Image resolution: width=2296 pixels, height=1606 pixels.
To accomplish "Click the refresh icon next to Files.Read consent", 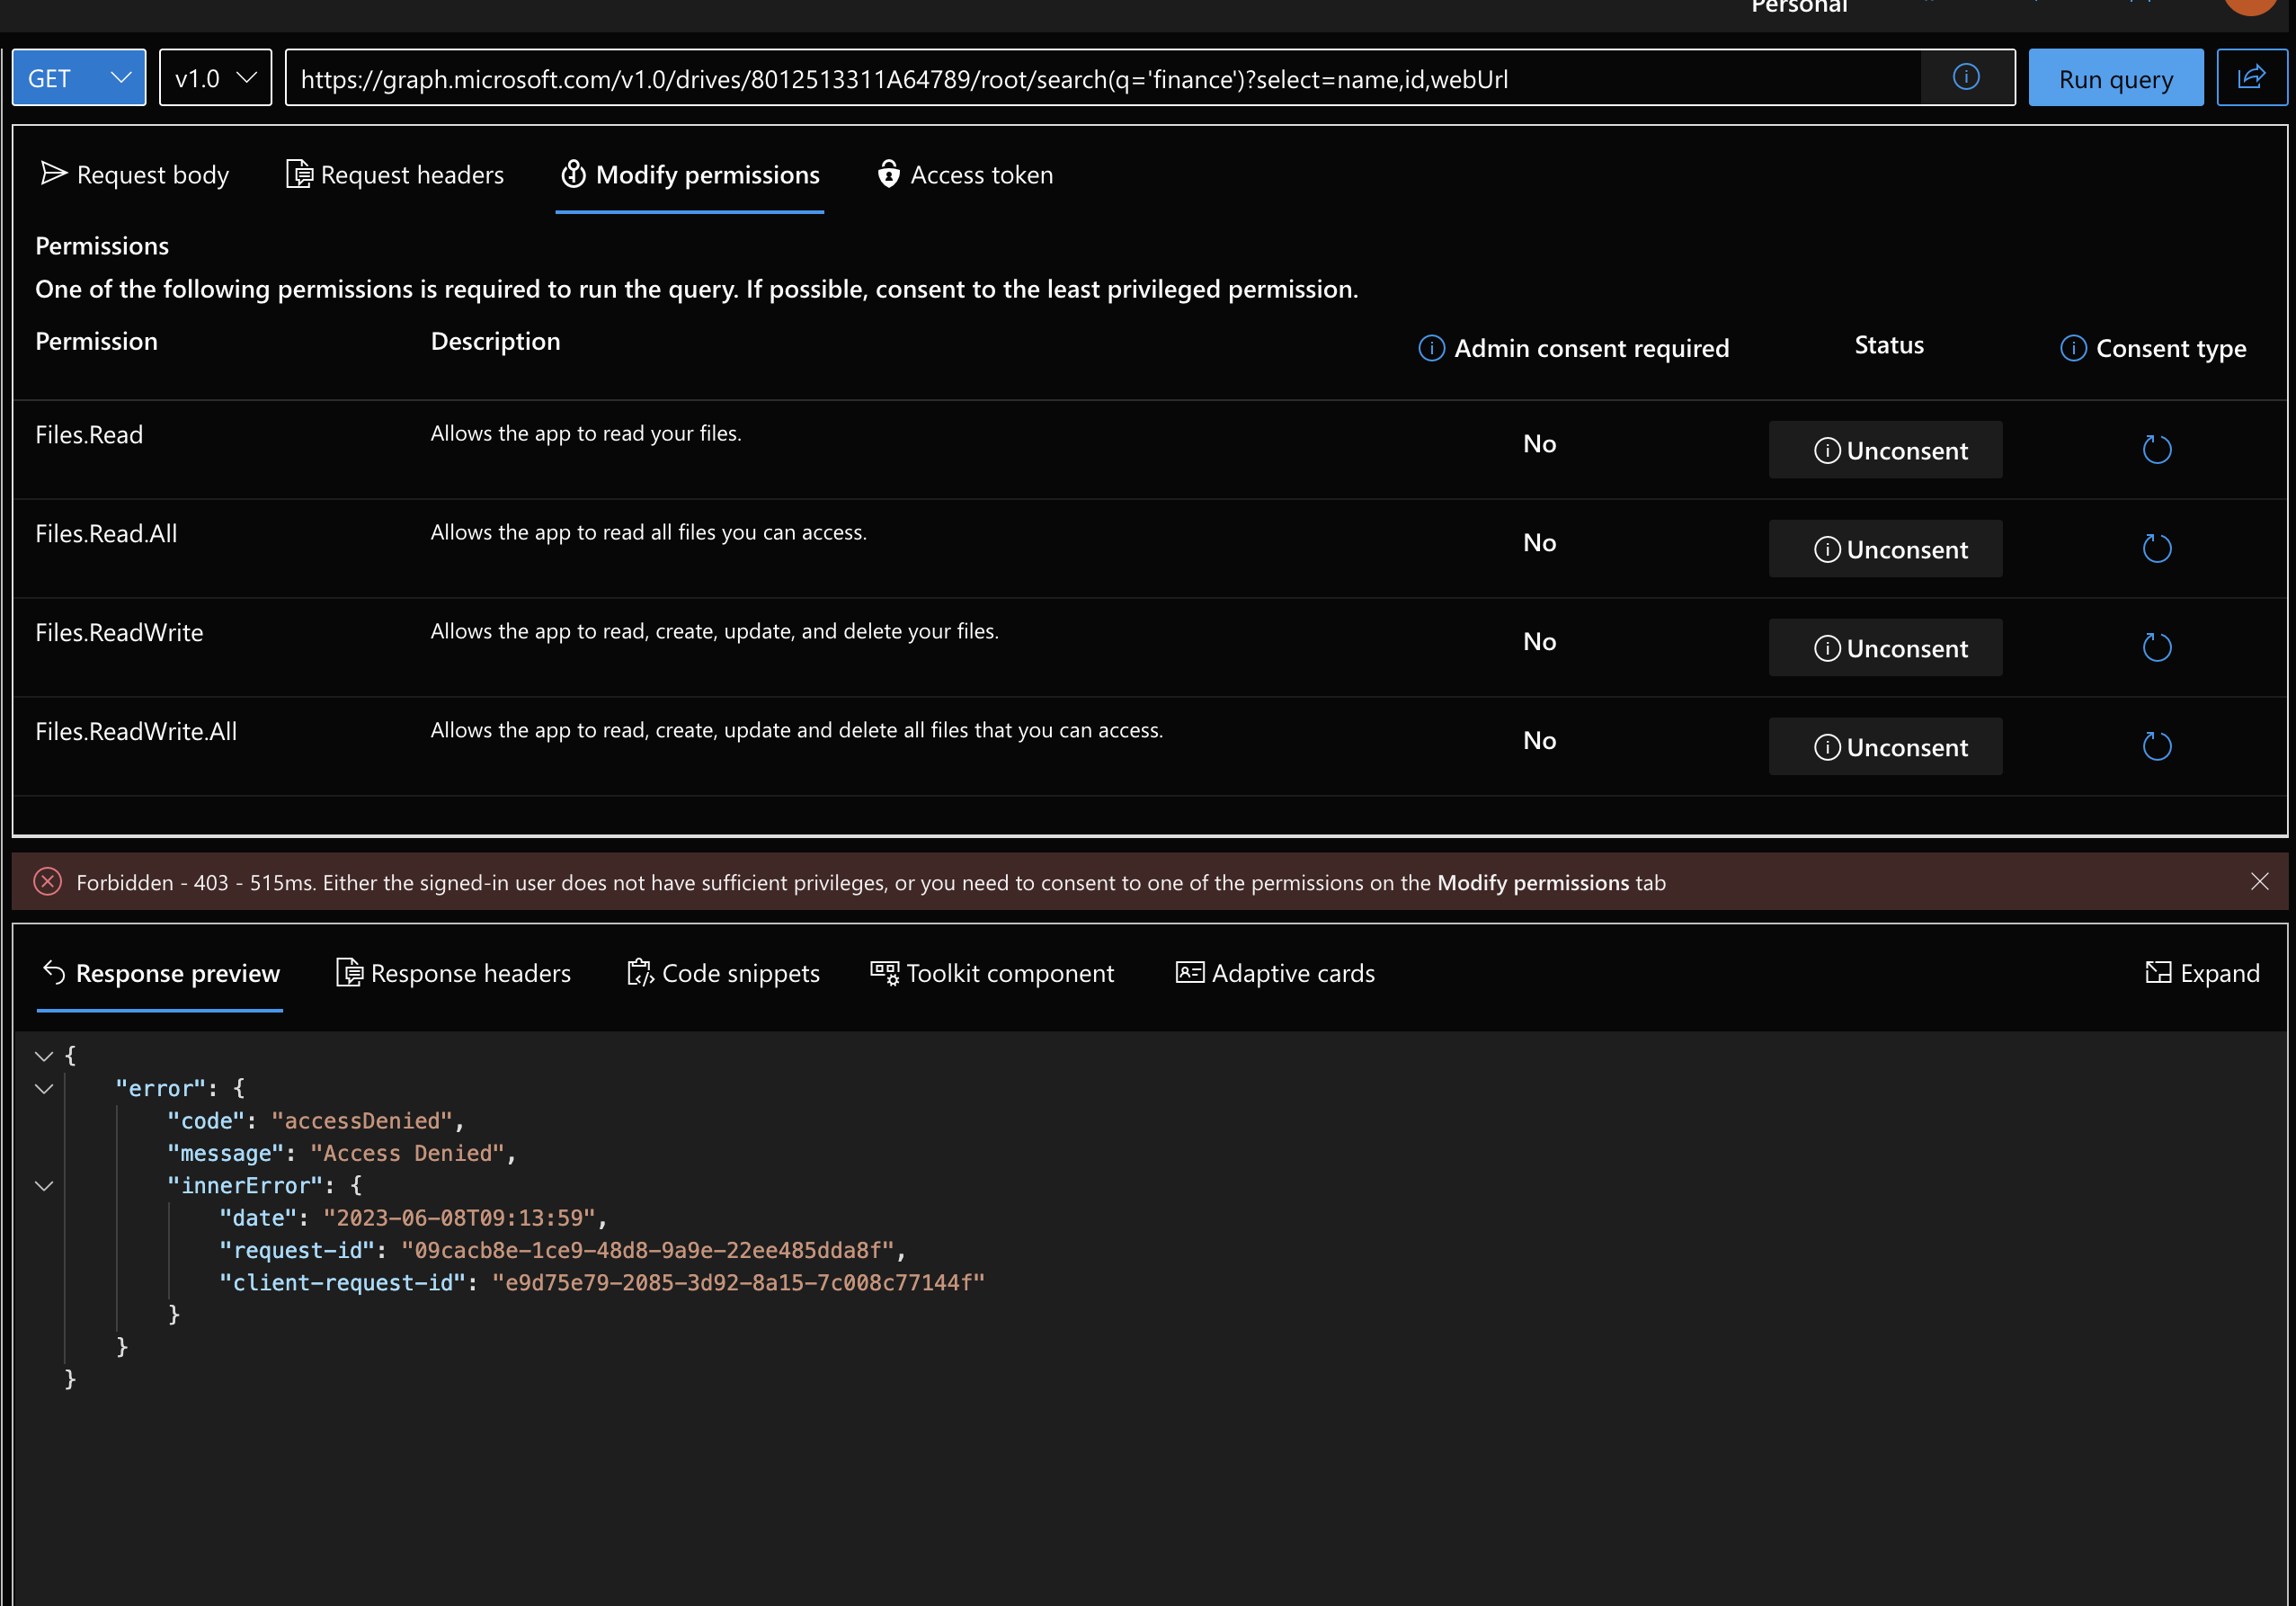I will click(x=2157, y=449).
